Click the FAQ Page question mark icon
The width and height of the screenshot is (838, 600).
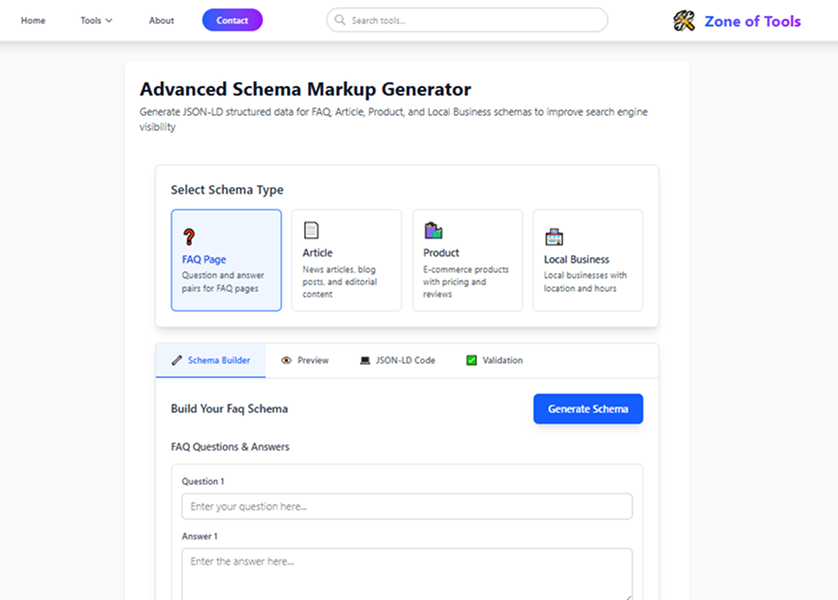(189, 237)
